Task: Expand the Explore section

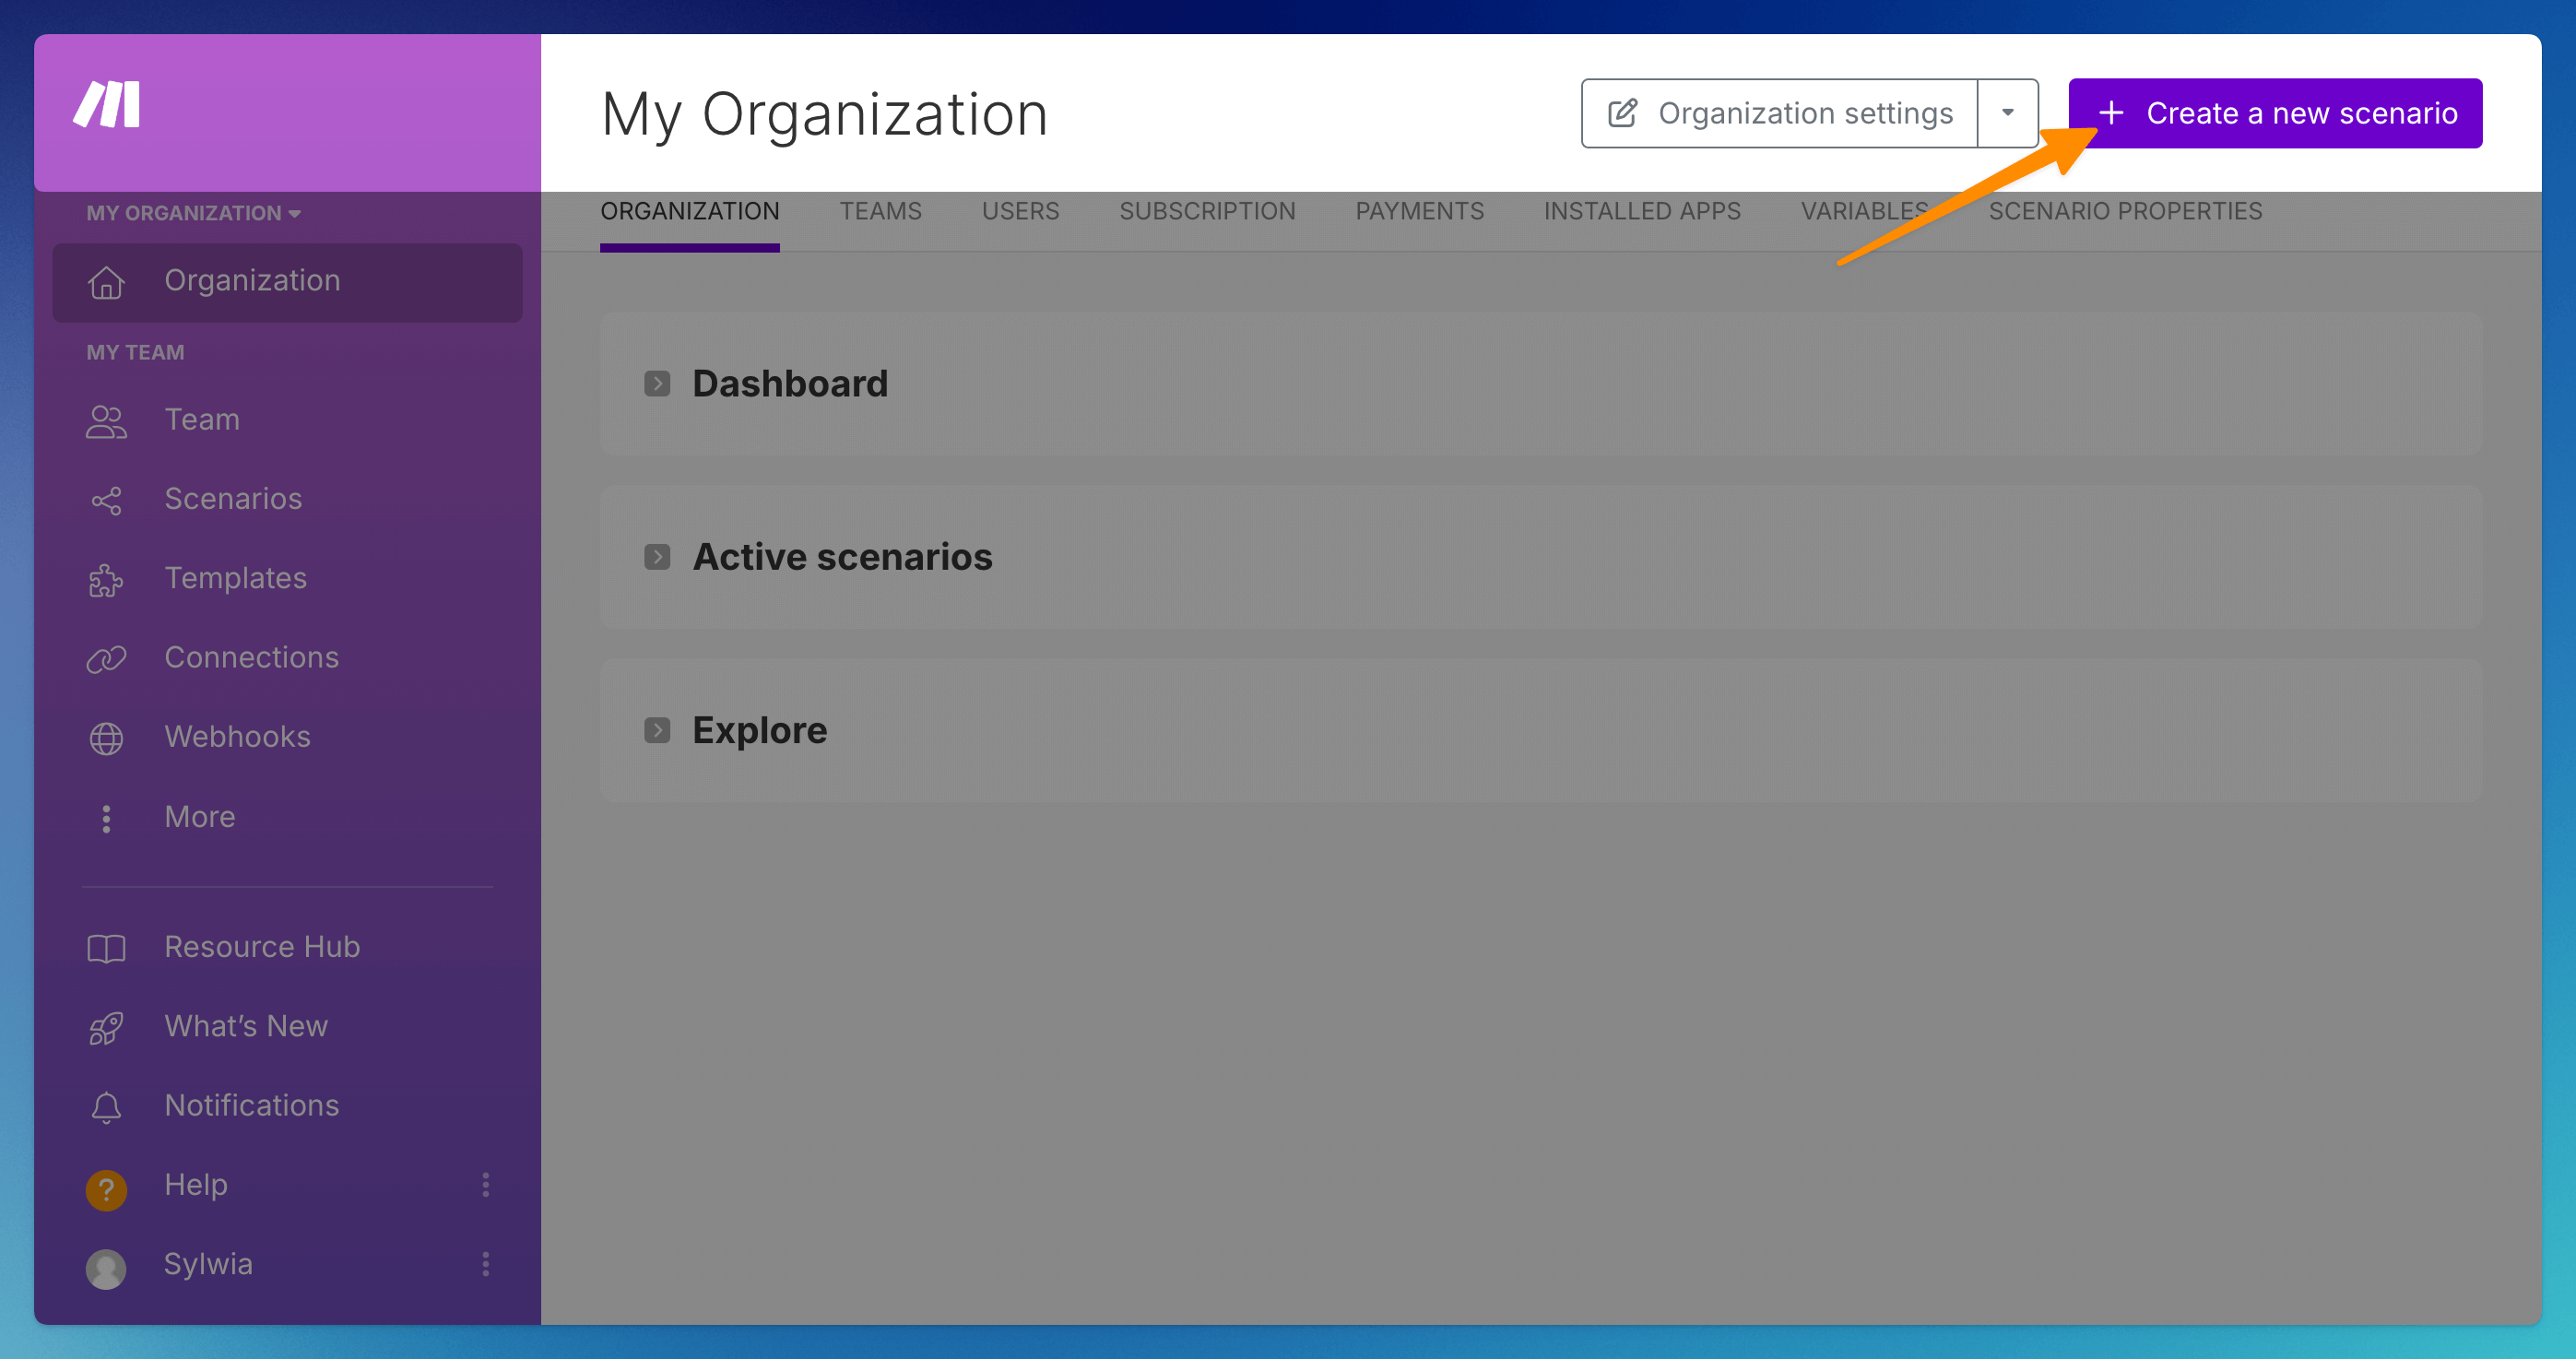Action: pos(657,730)
